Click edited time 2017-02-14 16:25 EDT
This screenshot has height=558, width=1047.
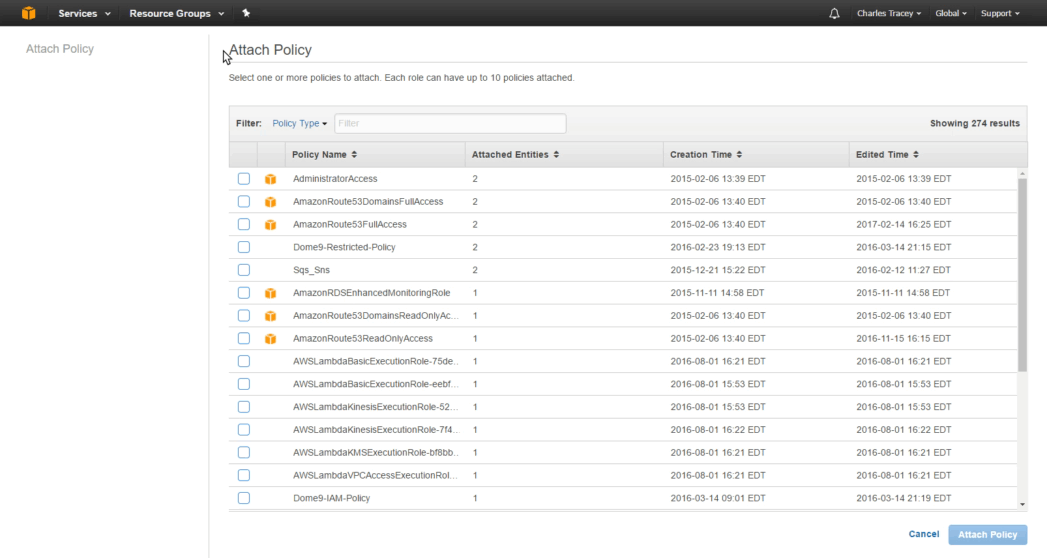903,224
